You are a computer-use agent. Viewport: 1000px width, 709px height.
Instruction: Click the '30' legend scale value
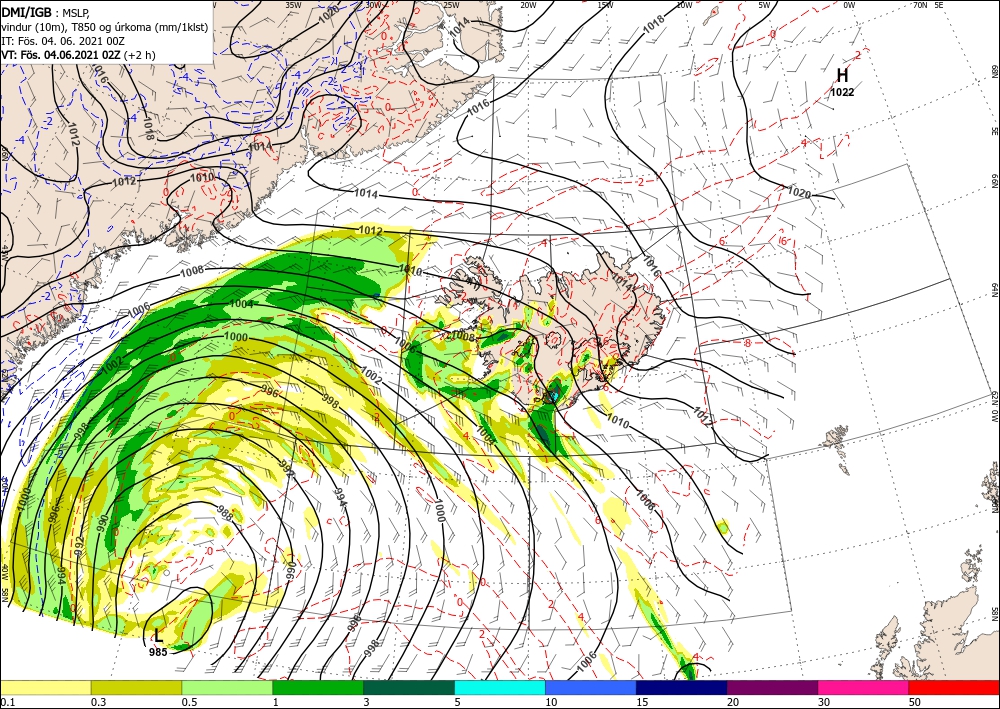tap(824, 702)
